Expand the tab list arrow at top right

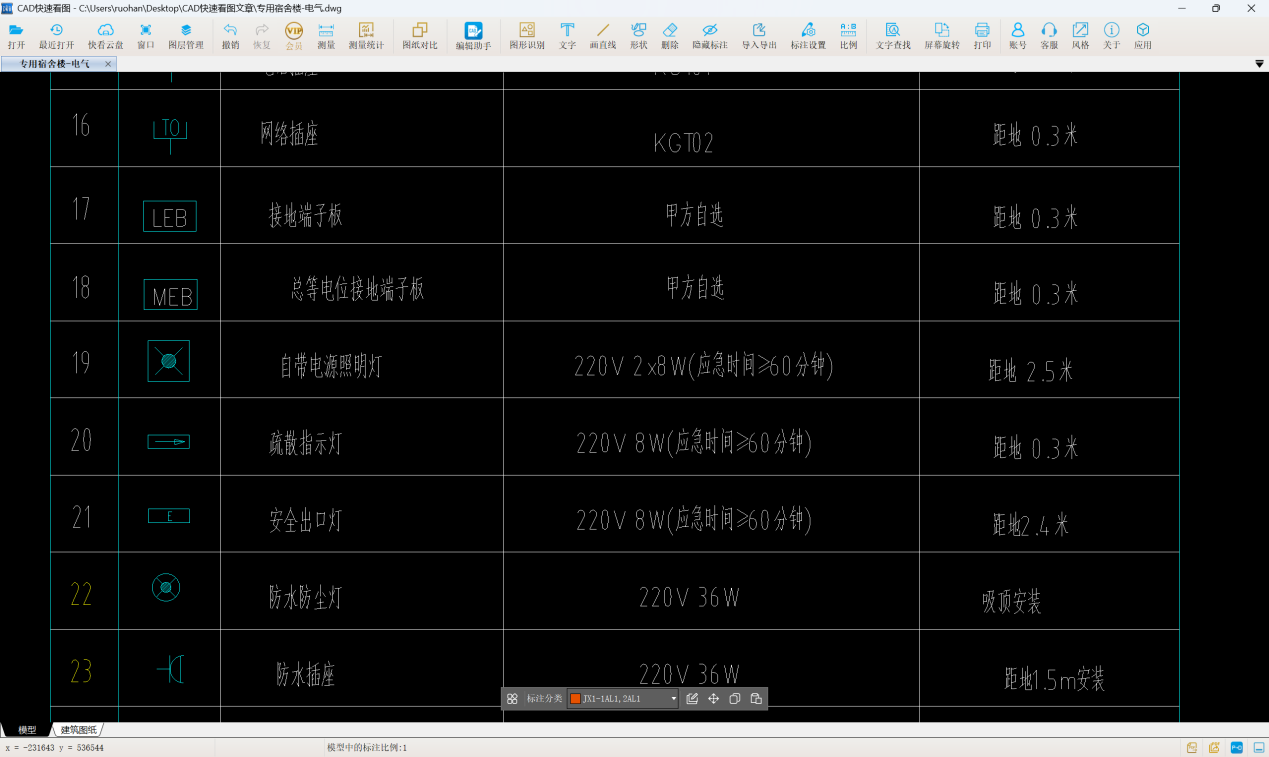coord(1259,64)
